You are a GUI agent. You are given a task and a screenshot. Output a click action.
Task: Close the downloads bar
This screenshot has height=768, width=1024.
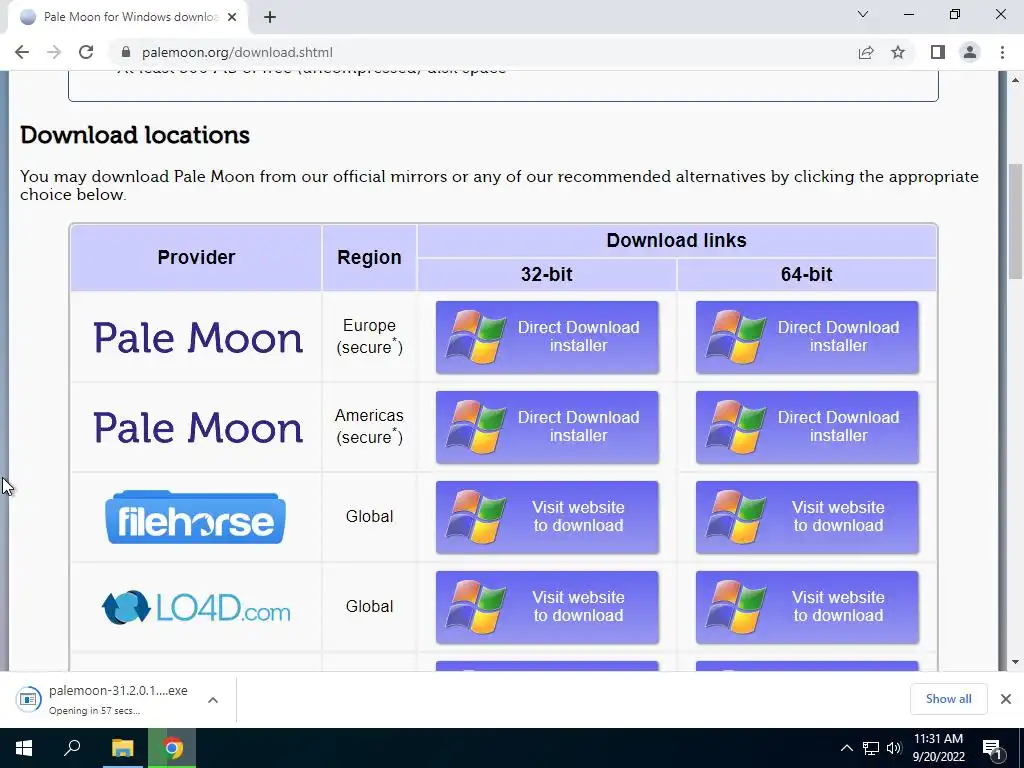[1006, 699]
